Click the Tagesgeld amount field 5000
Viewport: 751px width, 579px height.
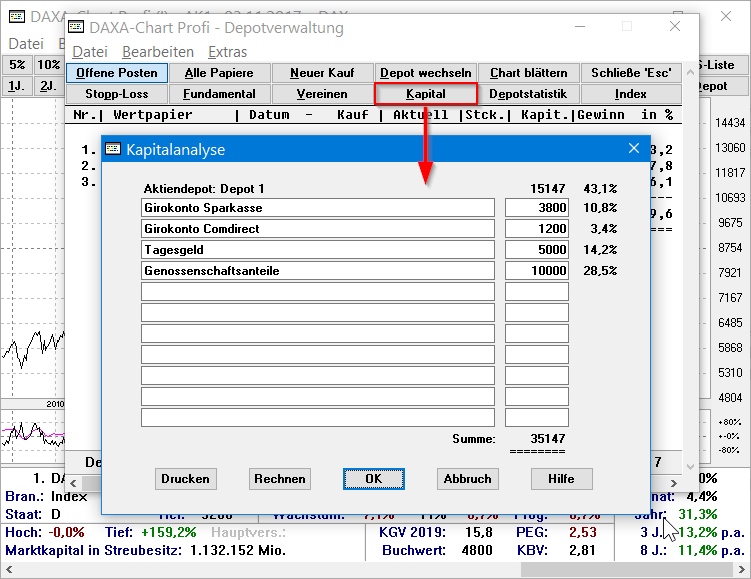pos(536,250)
